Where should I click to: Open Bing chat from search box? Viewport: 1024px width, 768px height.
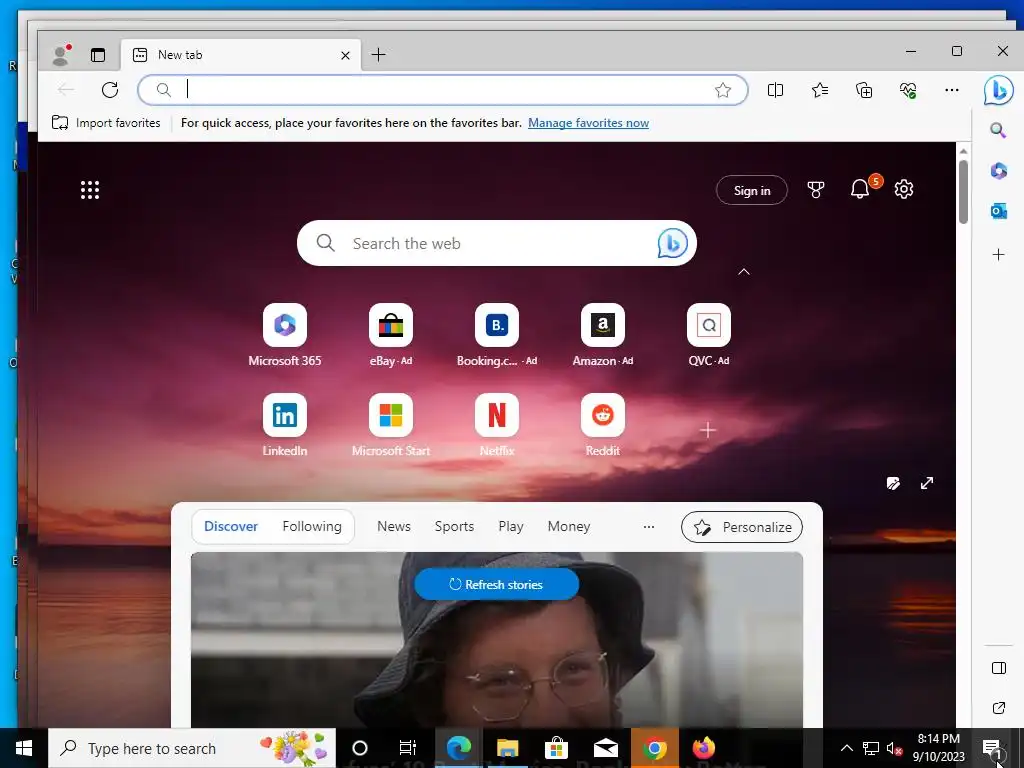(672, 244)
